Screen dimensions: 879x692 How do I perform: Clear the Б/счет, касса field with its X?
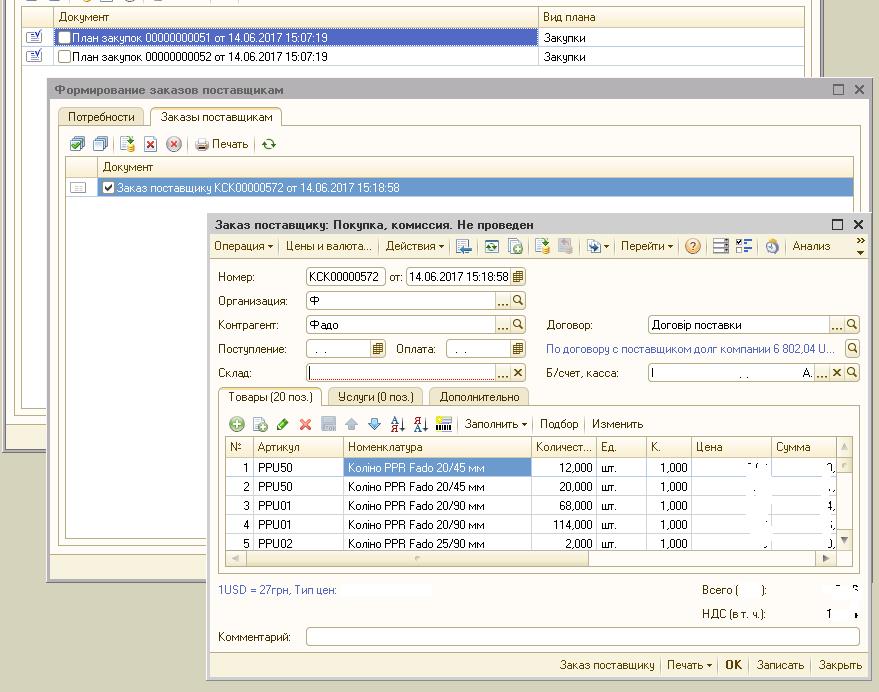click(837, 373)
